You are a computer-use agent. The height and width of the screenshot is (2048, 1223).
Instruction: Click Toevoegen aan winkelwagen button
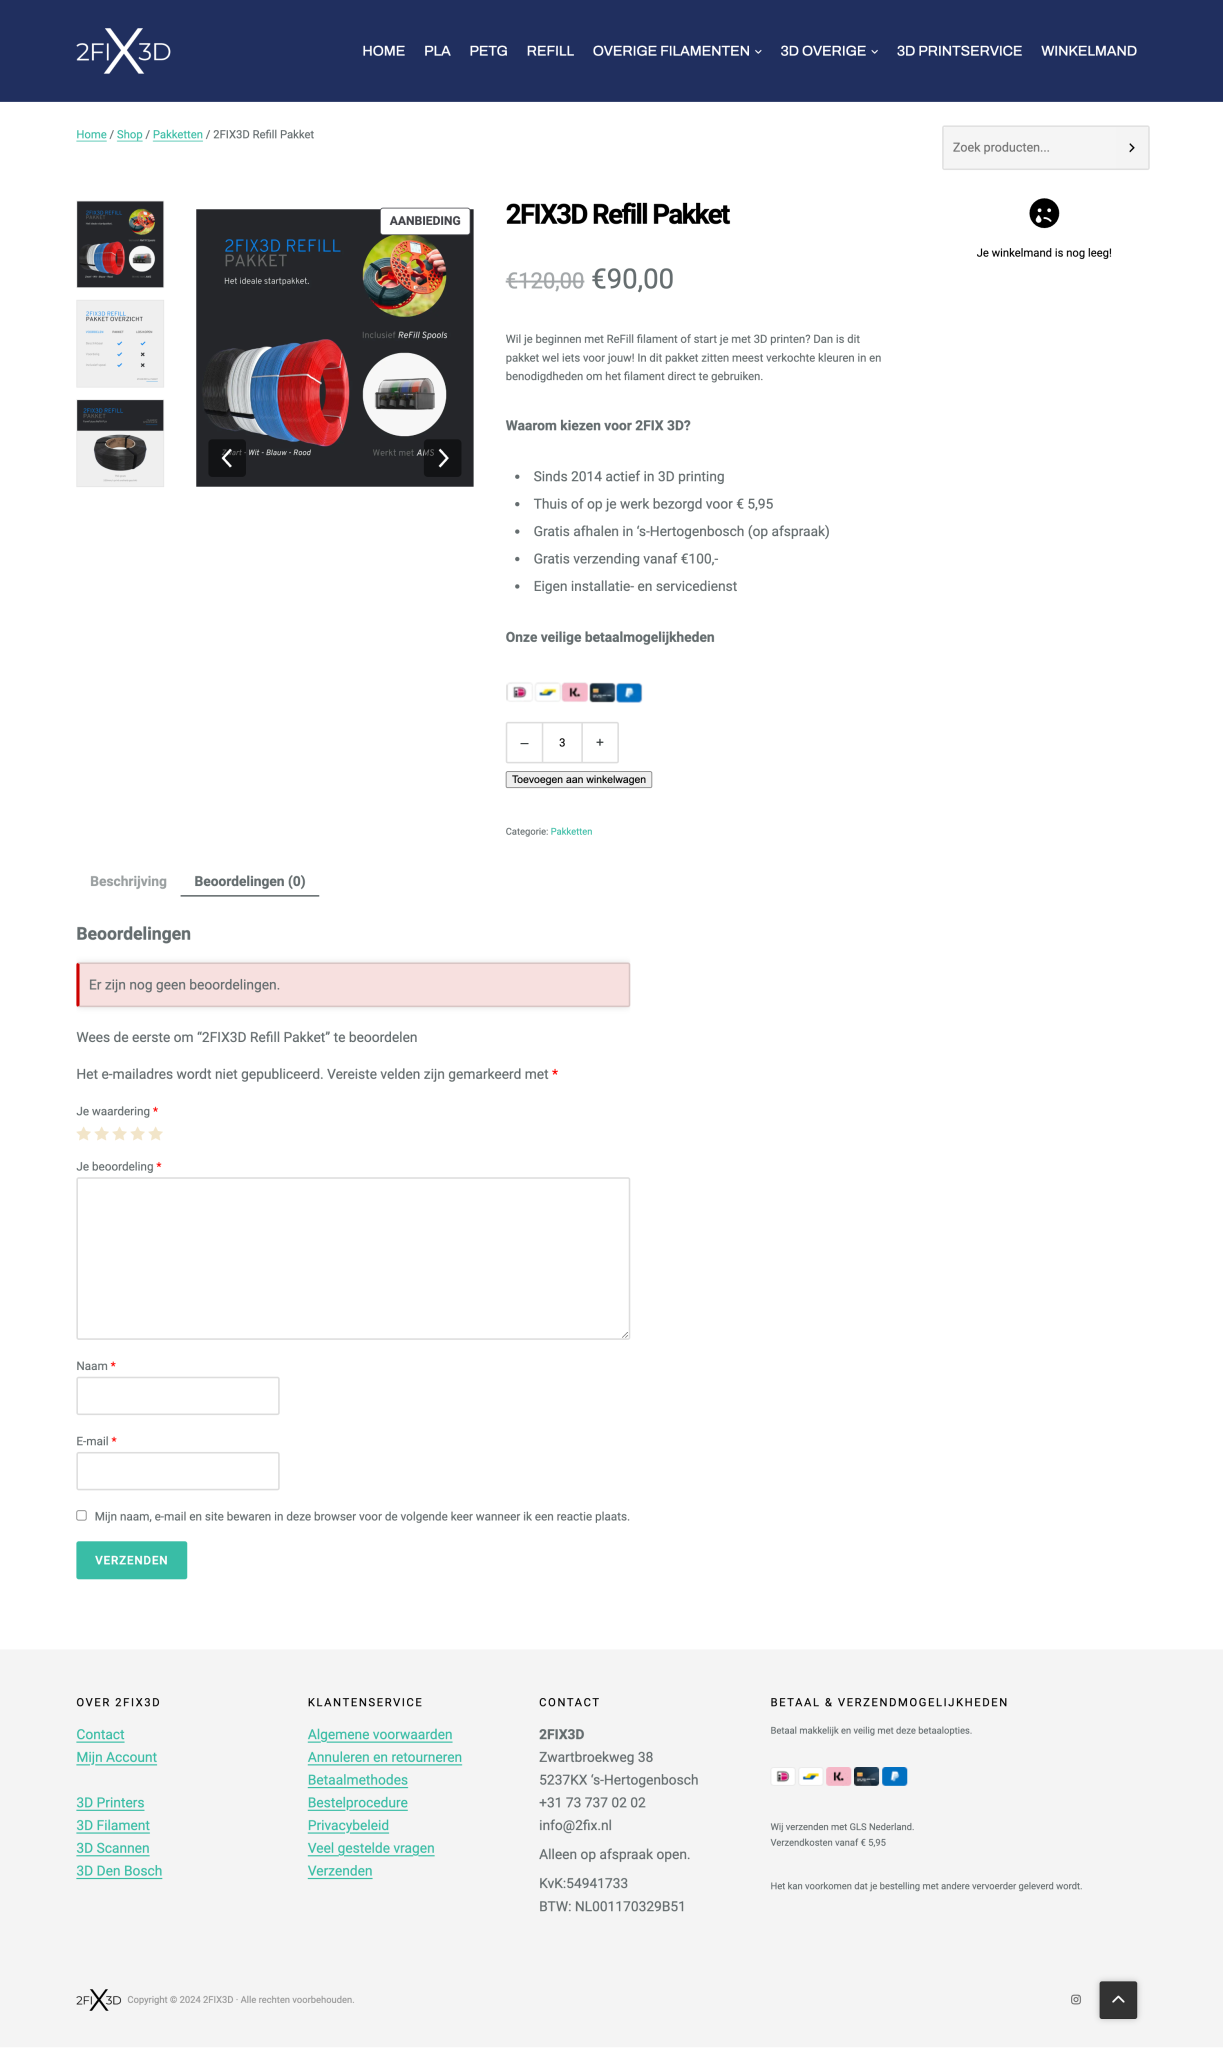(579, 780)
